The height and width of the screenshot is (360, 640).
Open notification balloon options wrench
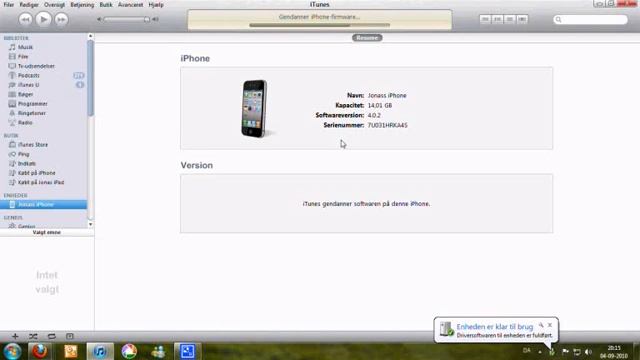click(x=541, y=325)
